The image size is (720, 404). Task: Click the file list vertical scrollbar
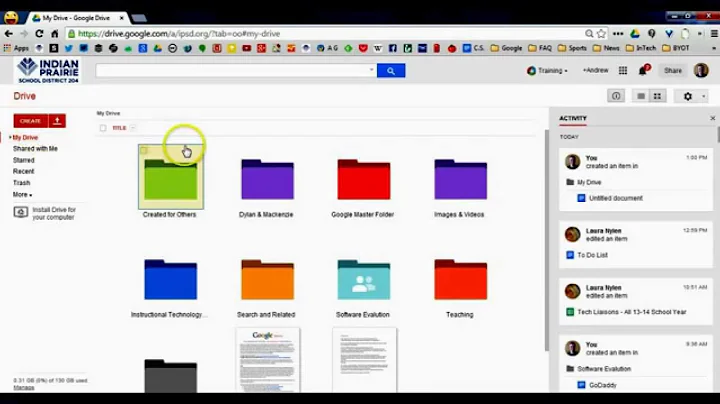pos(546,240)
